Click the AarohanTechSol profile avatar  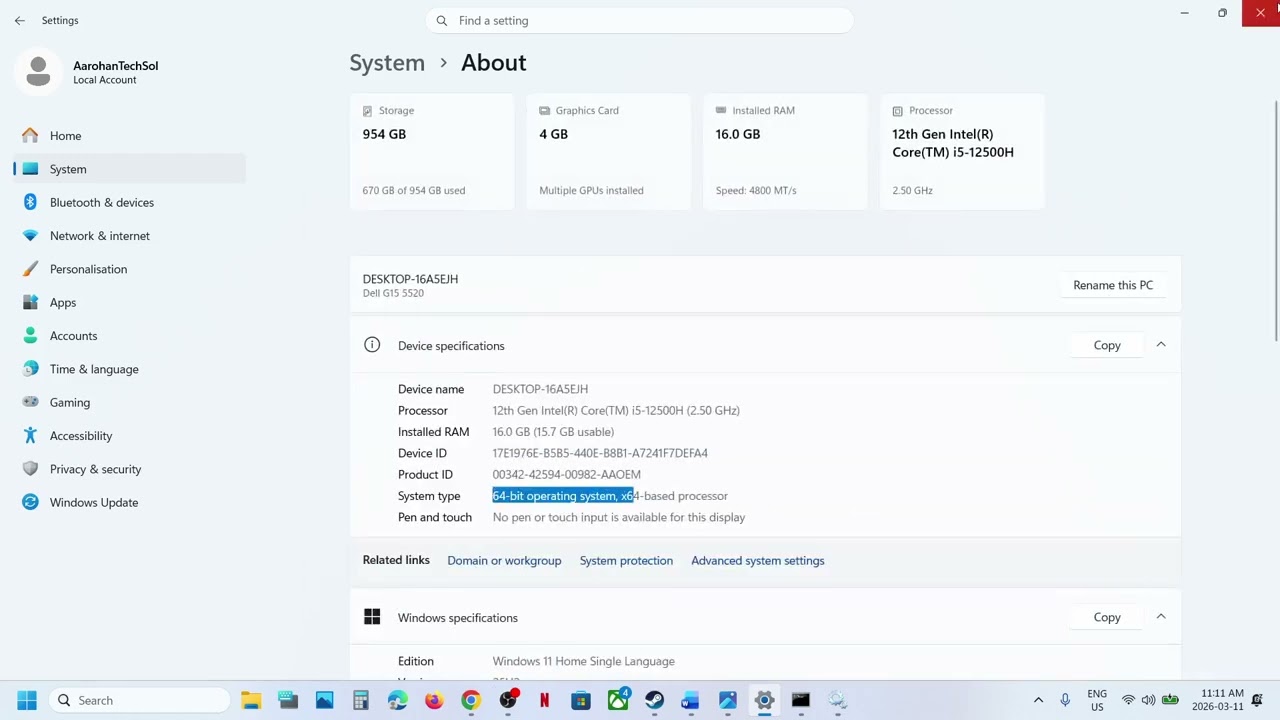pos(38,72)
